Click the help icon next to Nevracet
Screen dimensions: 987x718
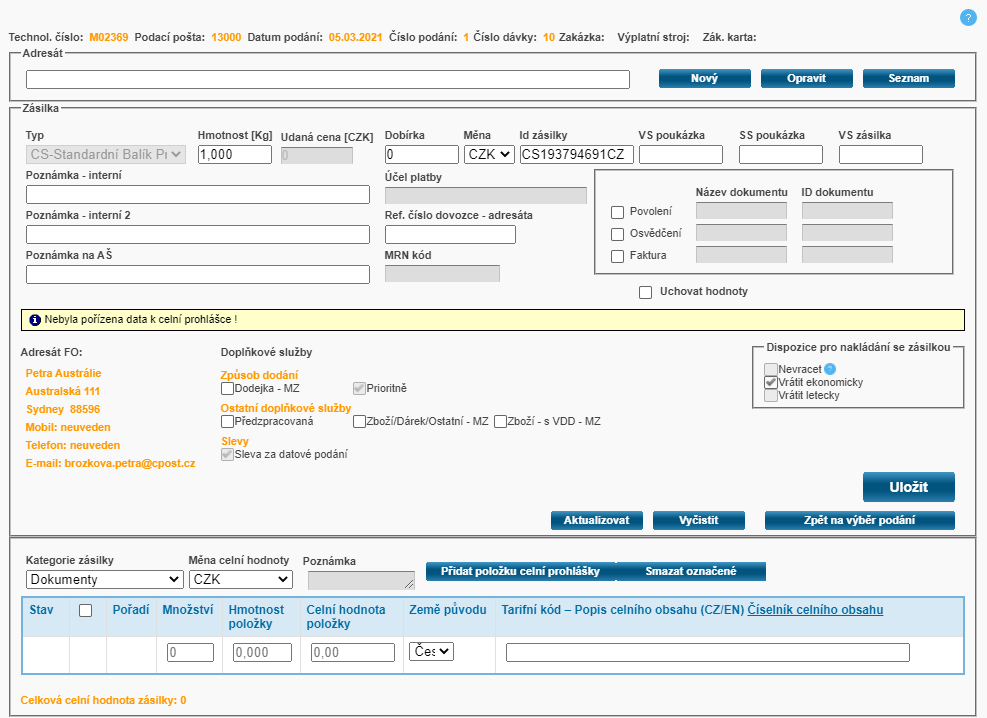click(x=829, y=369)
